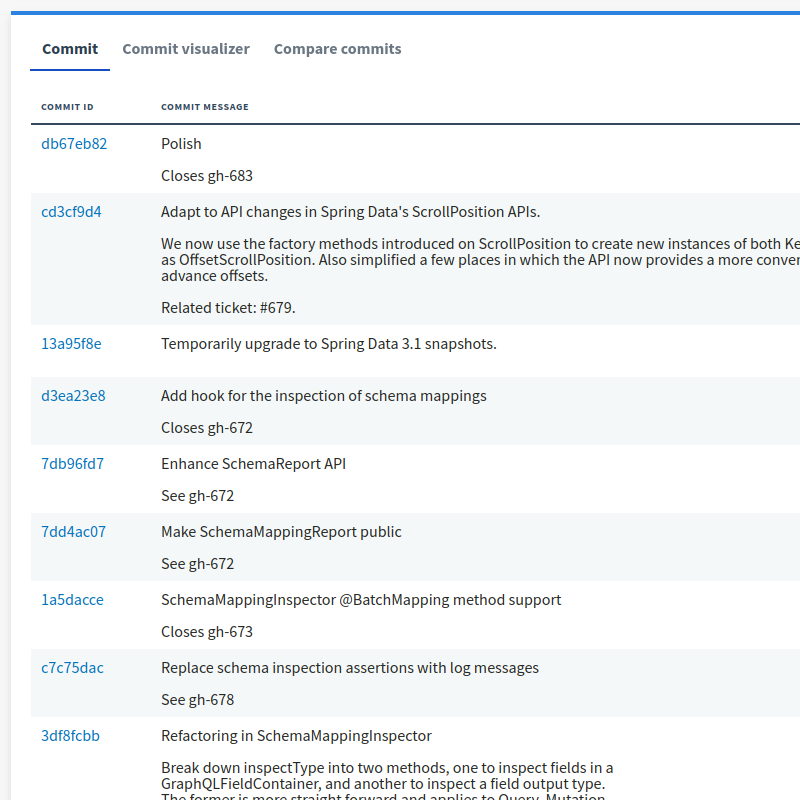Click 'Adapt to API changes in Spring Data's ScrollPosition APIs.'
800x800 pixels.
(351, 212)
